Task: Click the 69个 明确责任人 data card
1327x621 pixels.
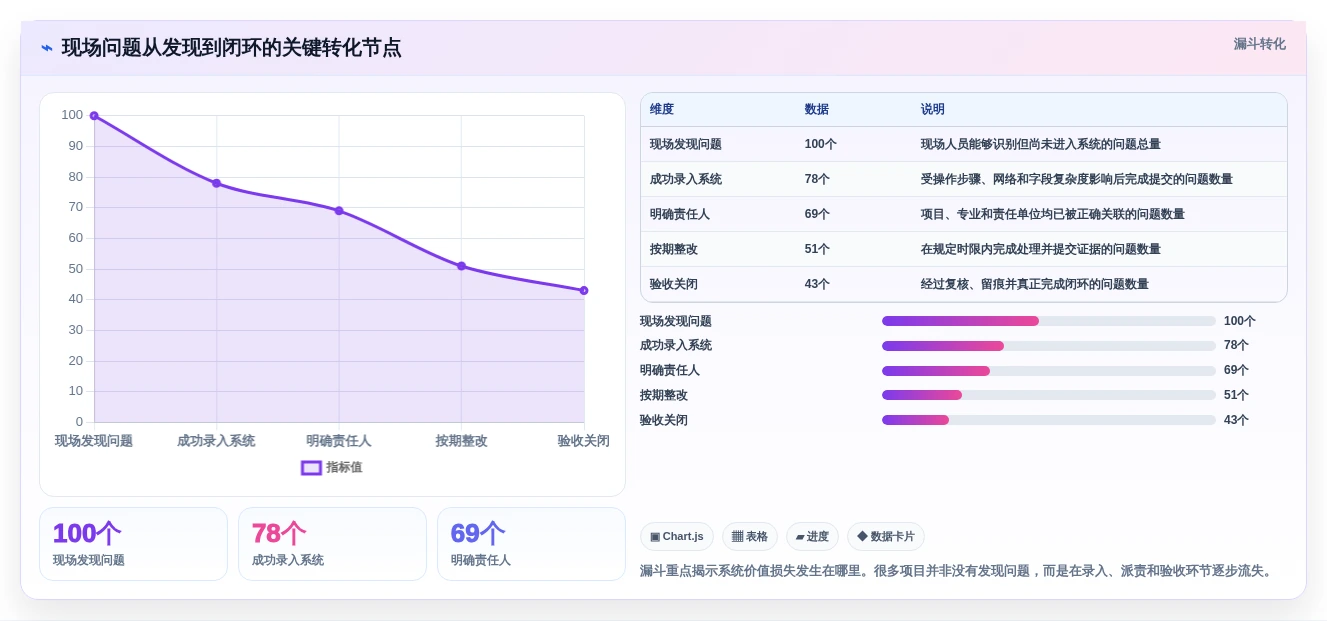Action: (531, 544)
